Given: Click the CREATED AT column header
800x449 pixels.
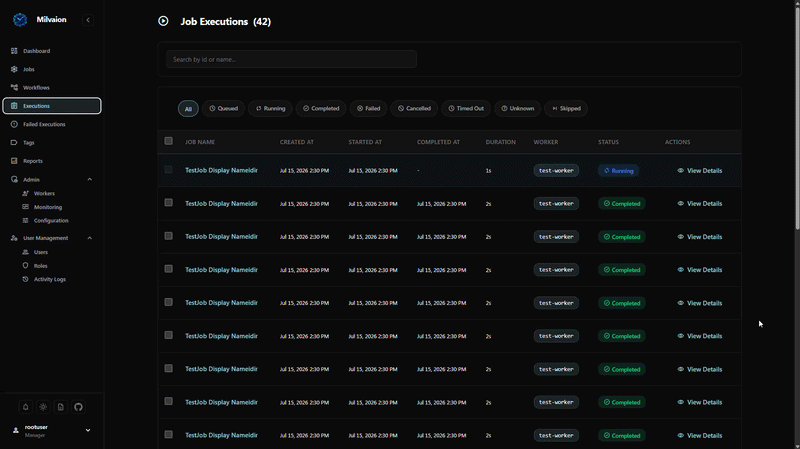Looking at the screenshot, I should click(x=297, y=142).
